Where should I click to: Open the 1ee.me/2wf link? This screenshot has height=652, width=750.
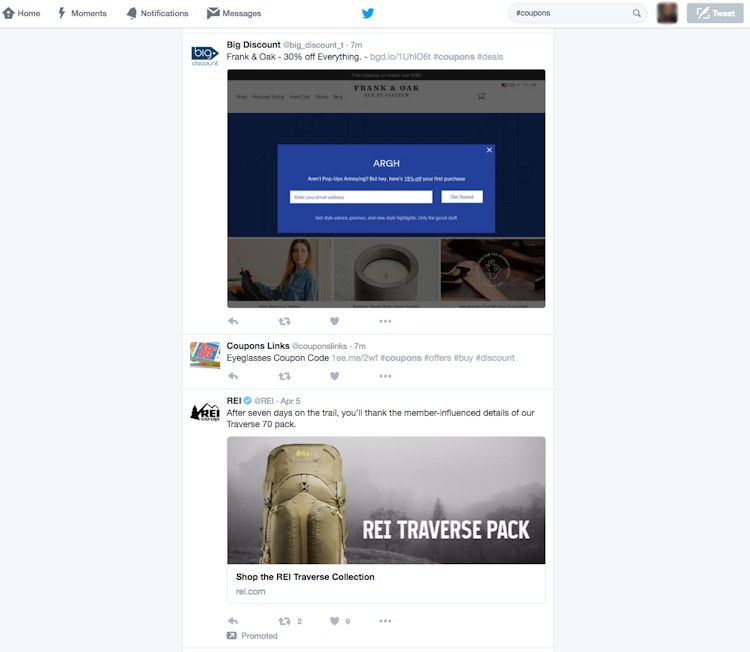pos(354,358)
